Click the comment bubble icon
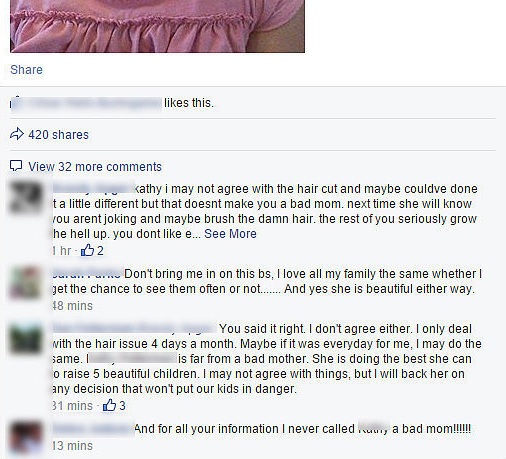 click(16, 166)
